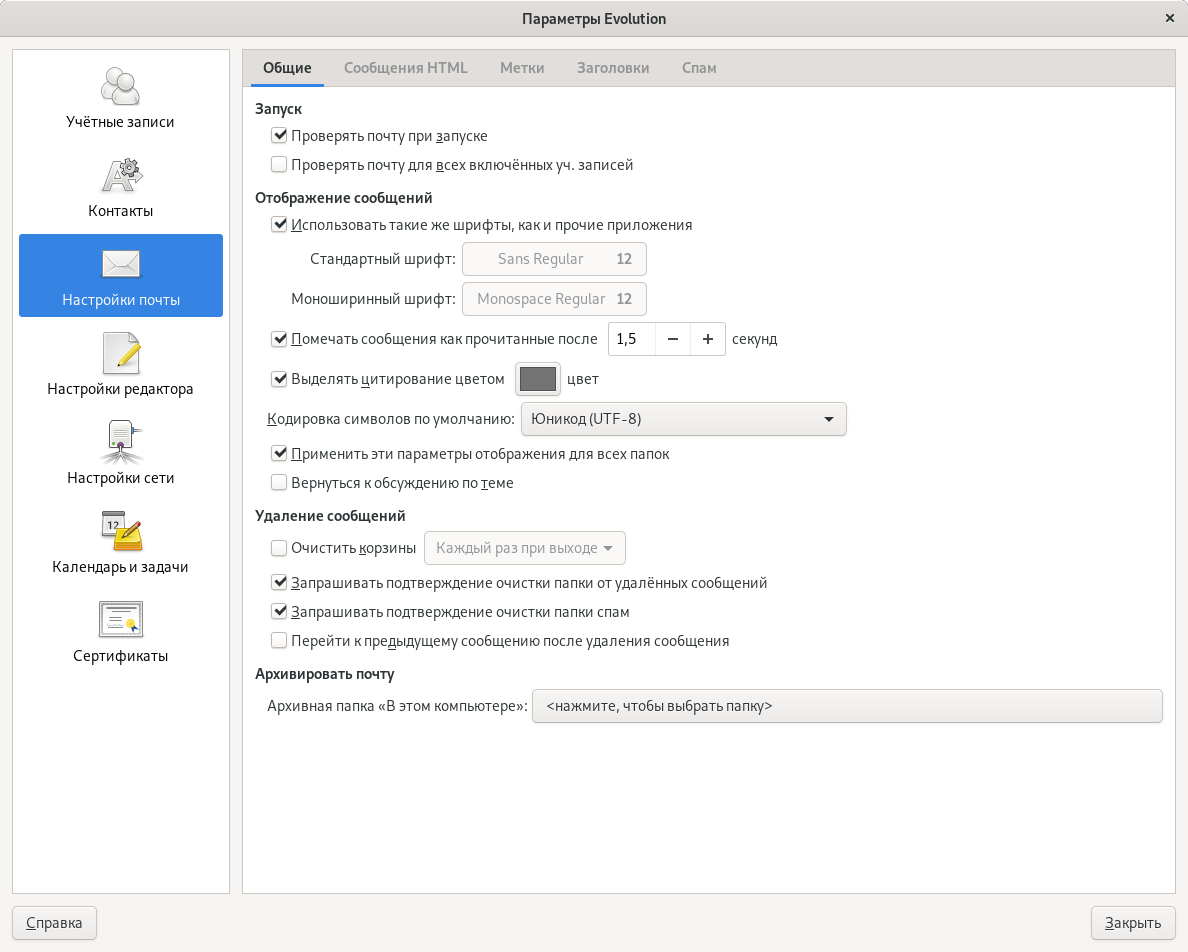Open the Кодировка символов Юникод (UTF-8) dropdown
Viewport: 1188px width, 952px height.
[x=683, y=419]
